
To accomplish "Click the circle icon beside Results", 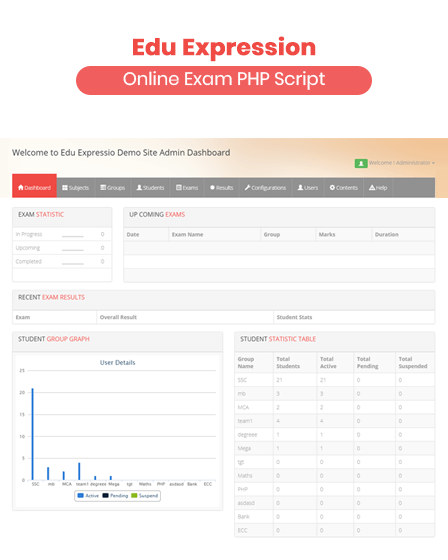I will coord(212,188).
